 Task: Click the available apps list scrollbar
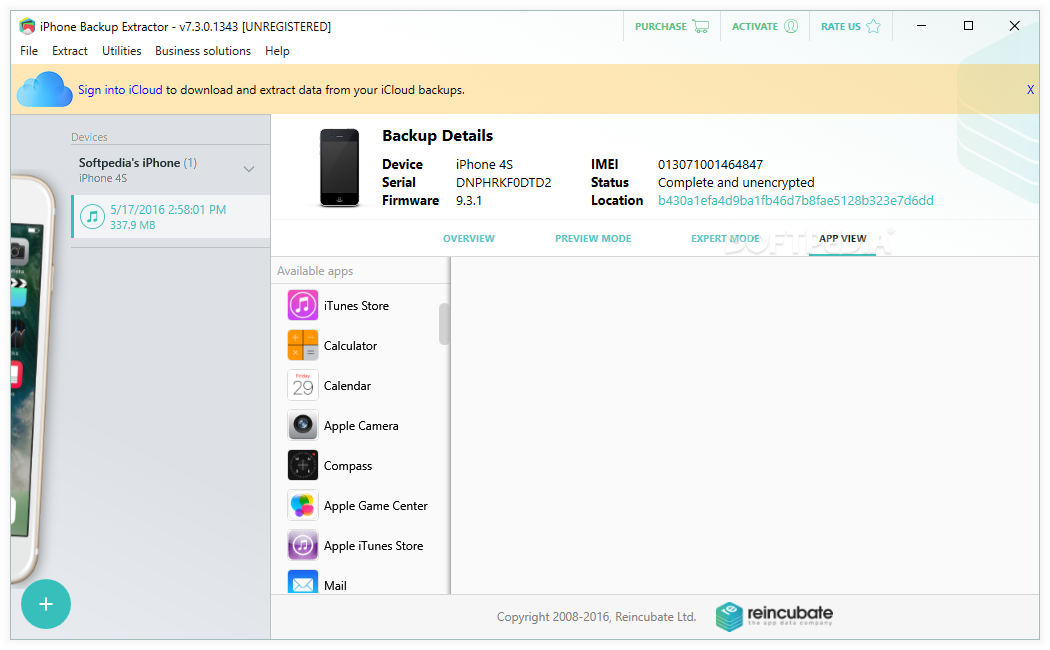click(x=443, y=324)
